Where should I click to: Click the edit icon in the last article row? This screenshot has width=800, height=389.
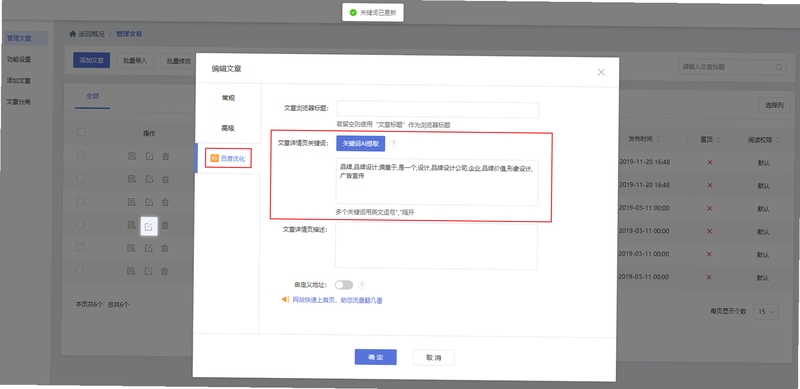point(148,271)
